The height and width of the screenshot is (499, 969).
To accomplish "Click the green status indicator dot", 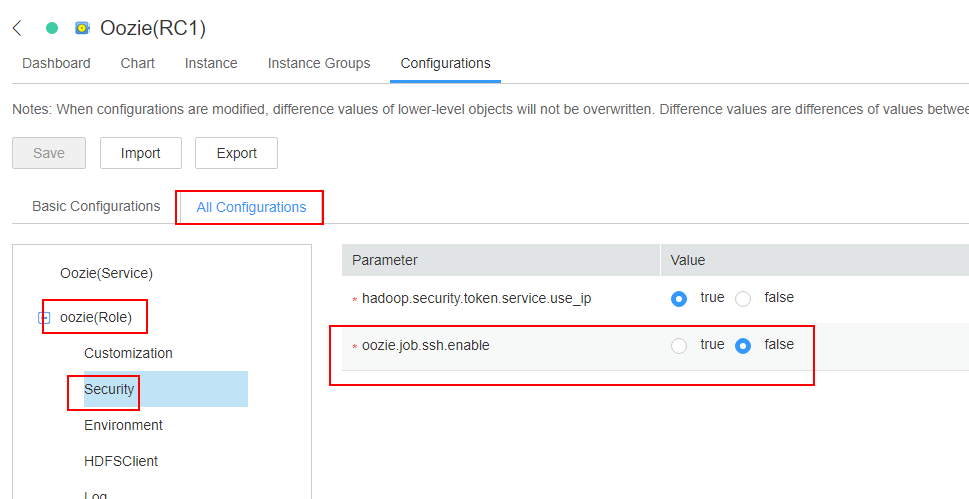I will click(x=52, y=28).
